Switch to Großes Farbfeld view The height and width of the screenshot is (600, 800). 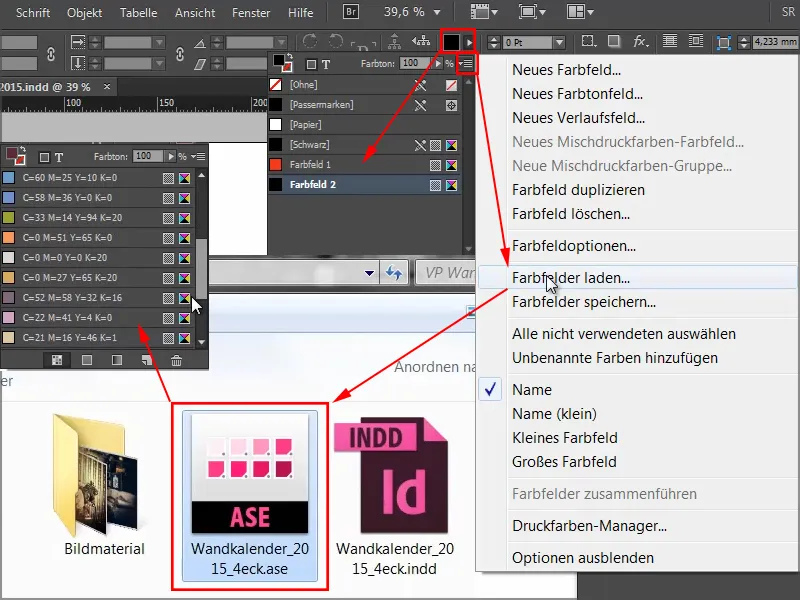564,462
